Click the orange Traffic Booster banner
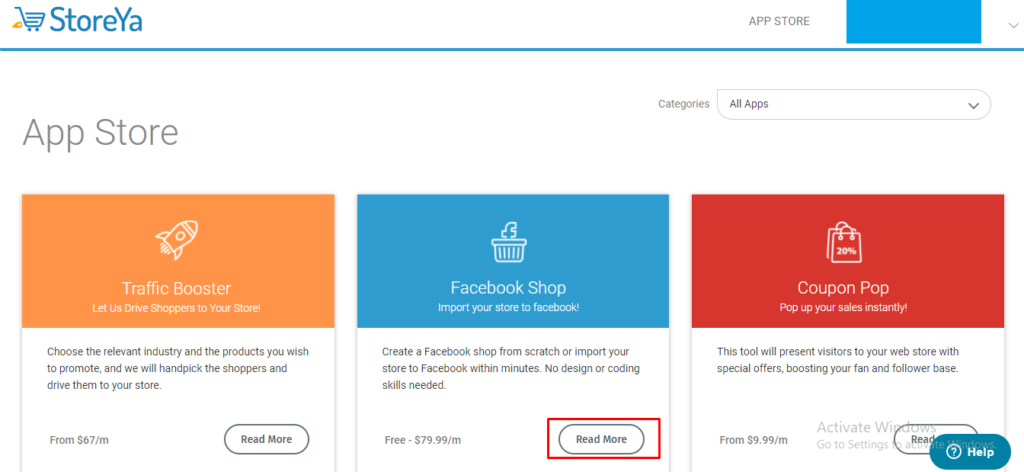 click(178, 261)
